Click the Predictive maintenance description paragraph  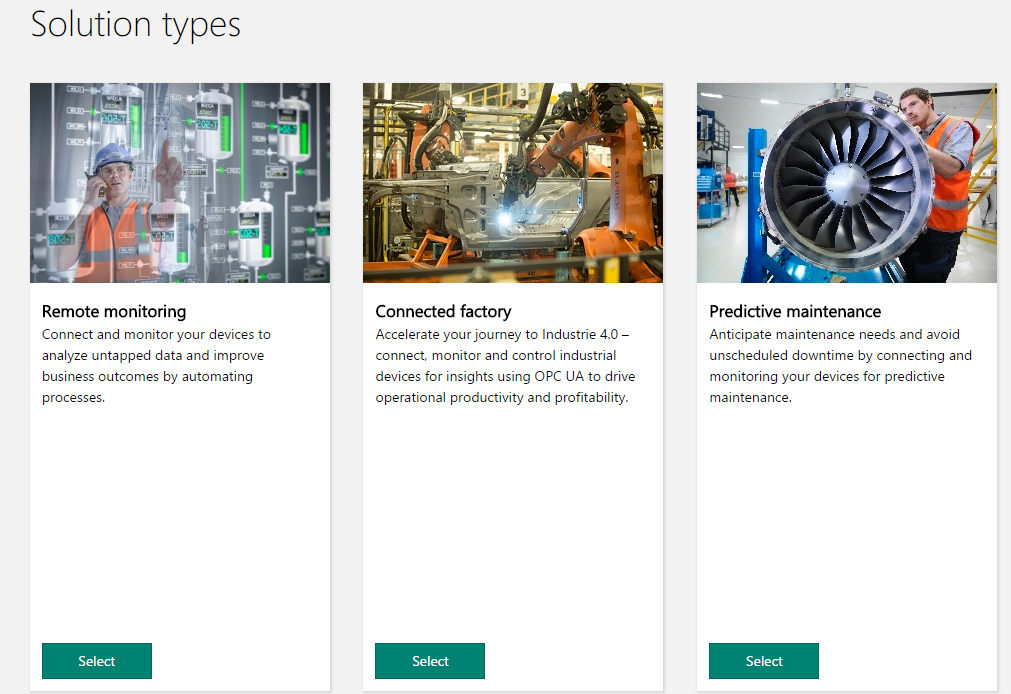point(840,366)
